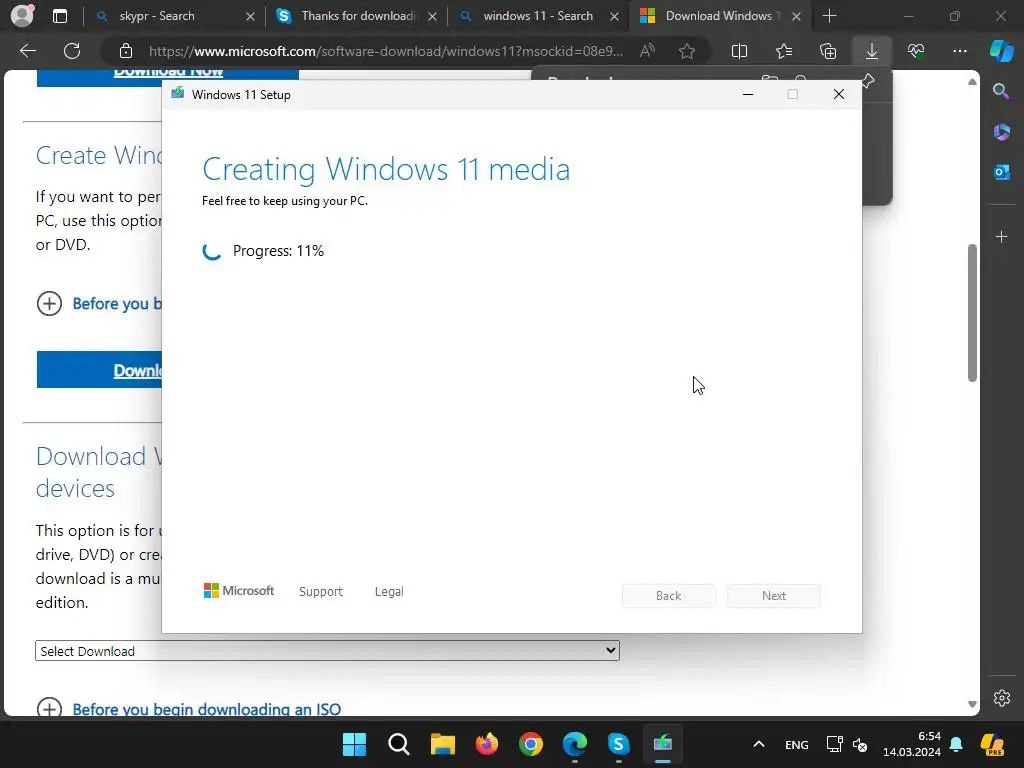The height and width of the screenshot is (768, 1024).
Task: Open Collections panel
Action: (x=827, y=51)
